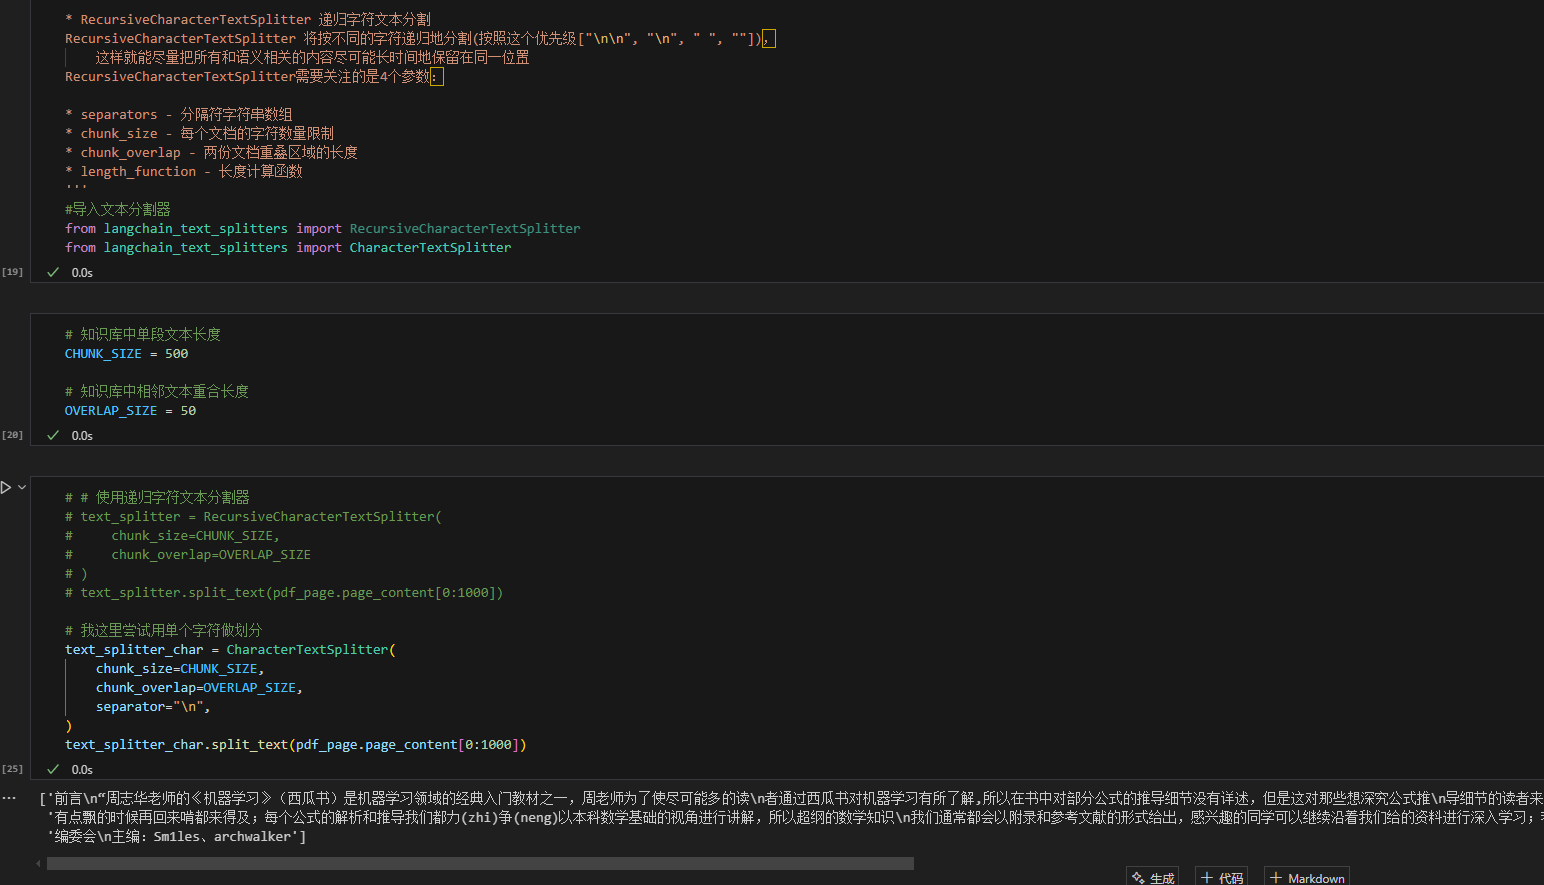
Task: Click the text_splitter_char.split_text(...) line
Action: [x=296, y=745]
